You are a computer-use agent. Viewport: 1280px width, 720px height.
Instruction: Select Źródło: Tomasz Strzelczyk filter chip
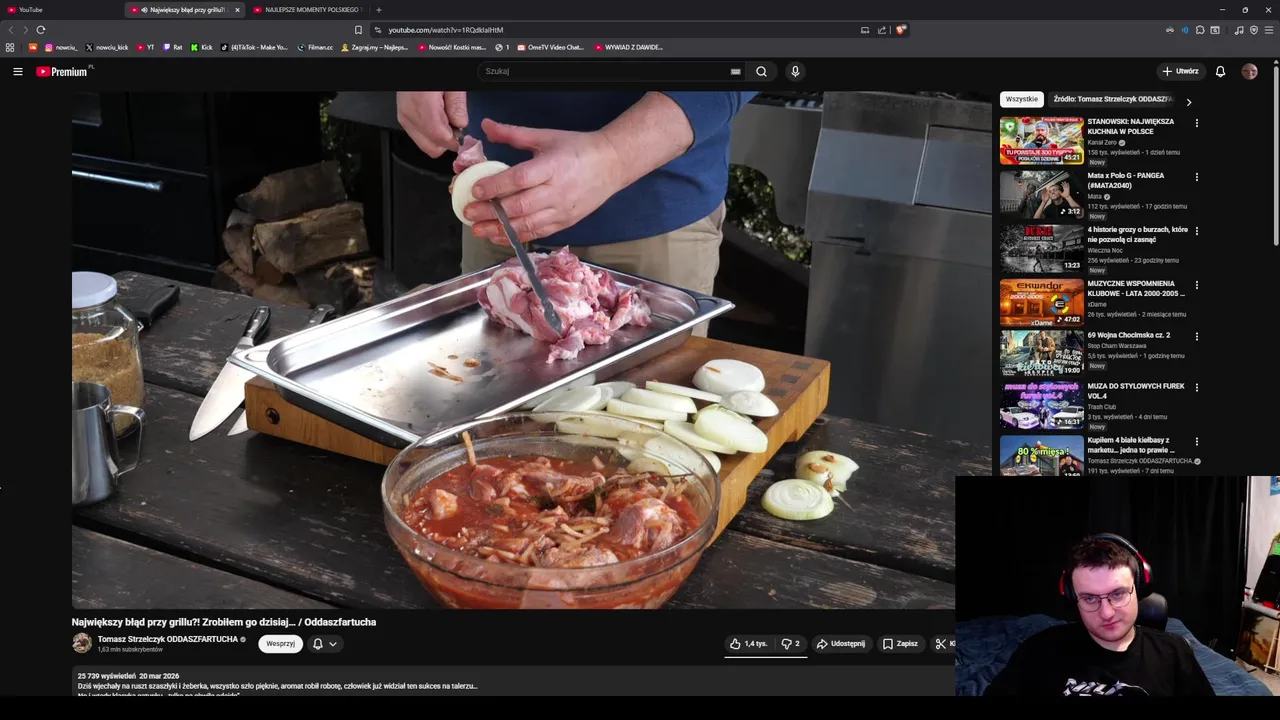point(1112,99)
